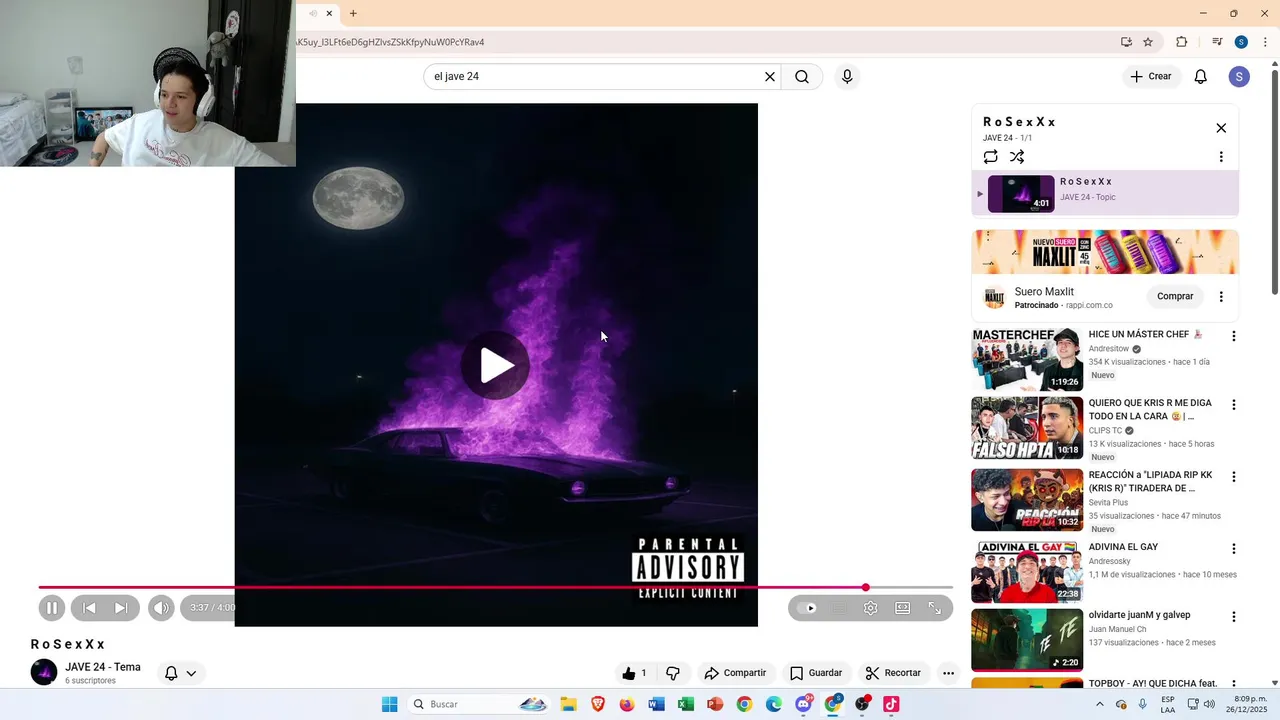Close the current Chrome tab

click(x=329, y=13)
